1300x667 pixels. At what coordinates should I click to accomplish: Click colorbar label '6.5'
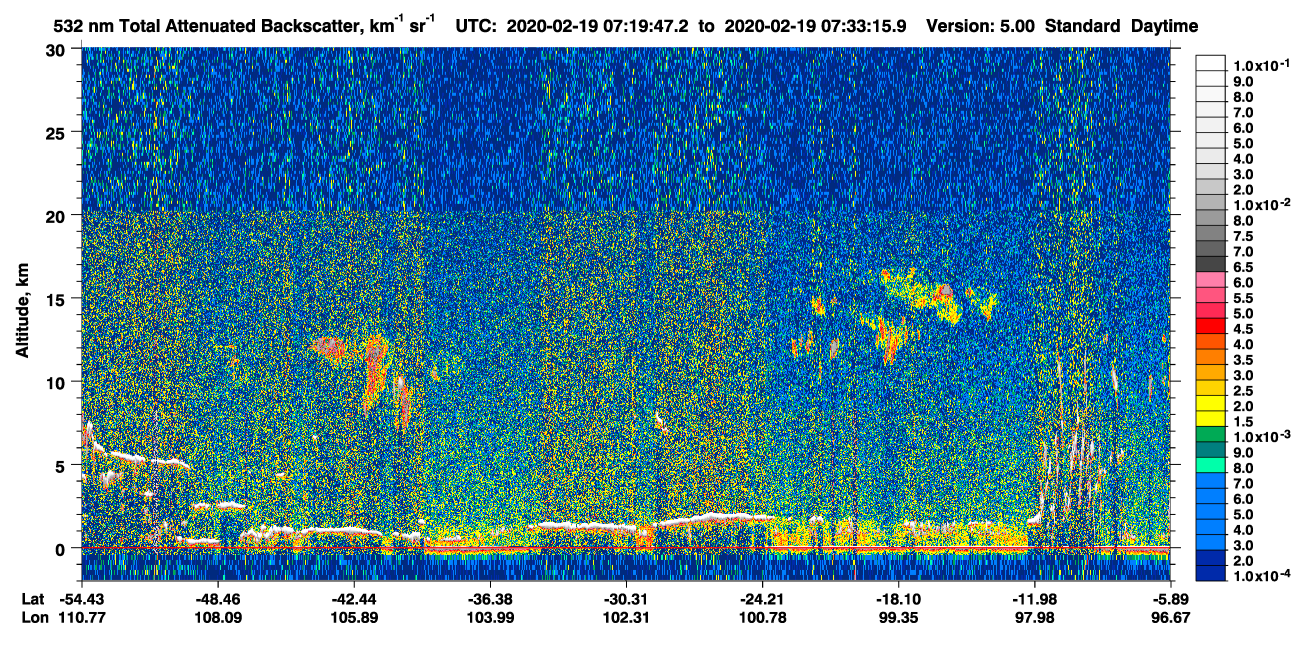[1243, 267]
